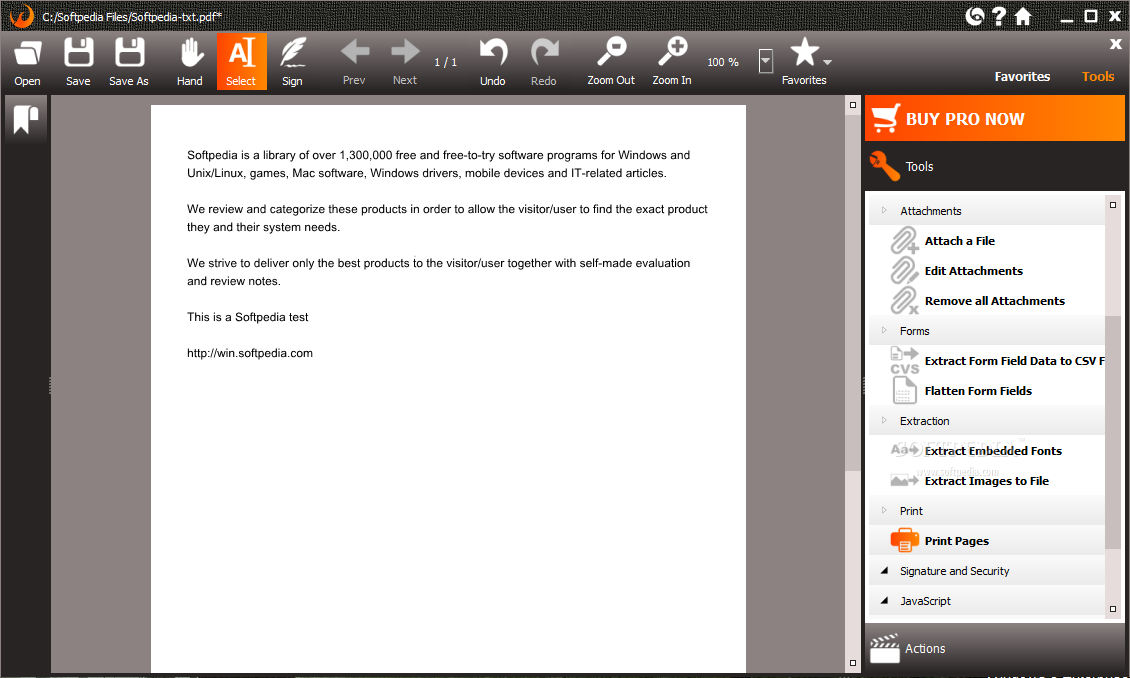Click the Flatten Form Fields page icon
The image size is (1130, 678).
pyautogui.click(x=904, y=391)
